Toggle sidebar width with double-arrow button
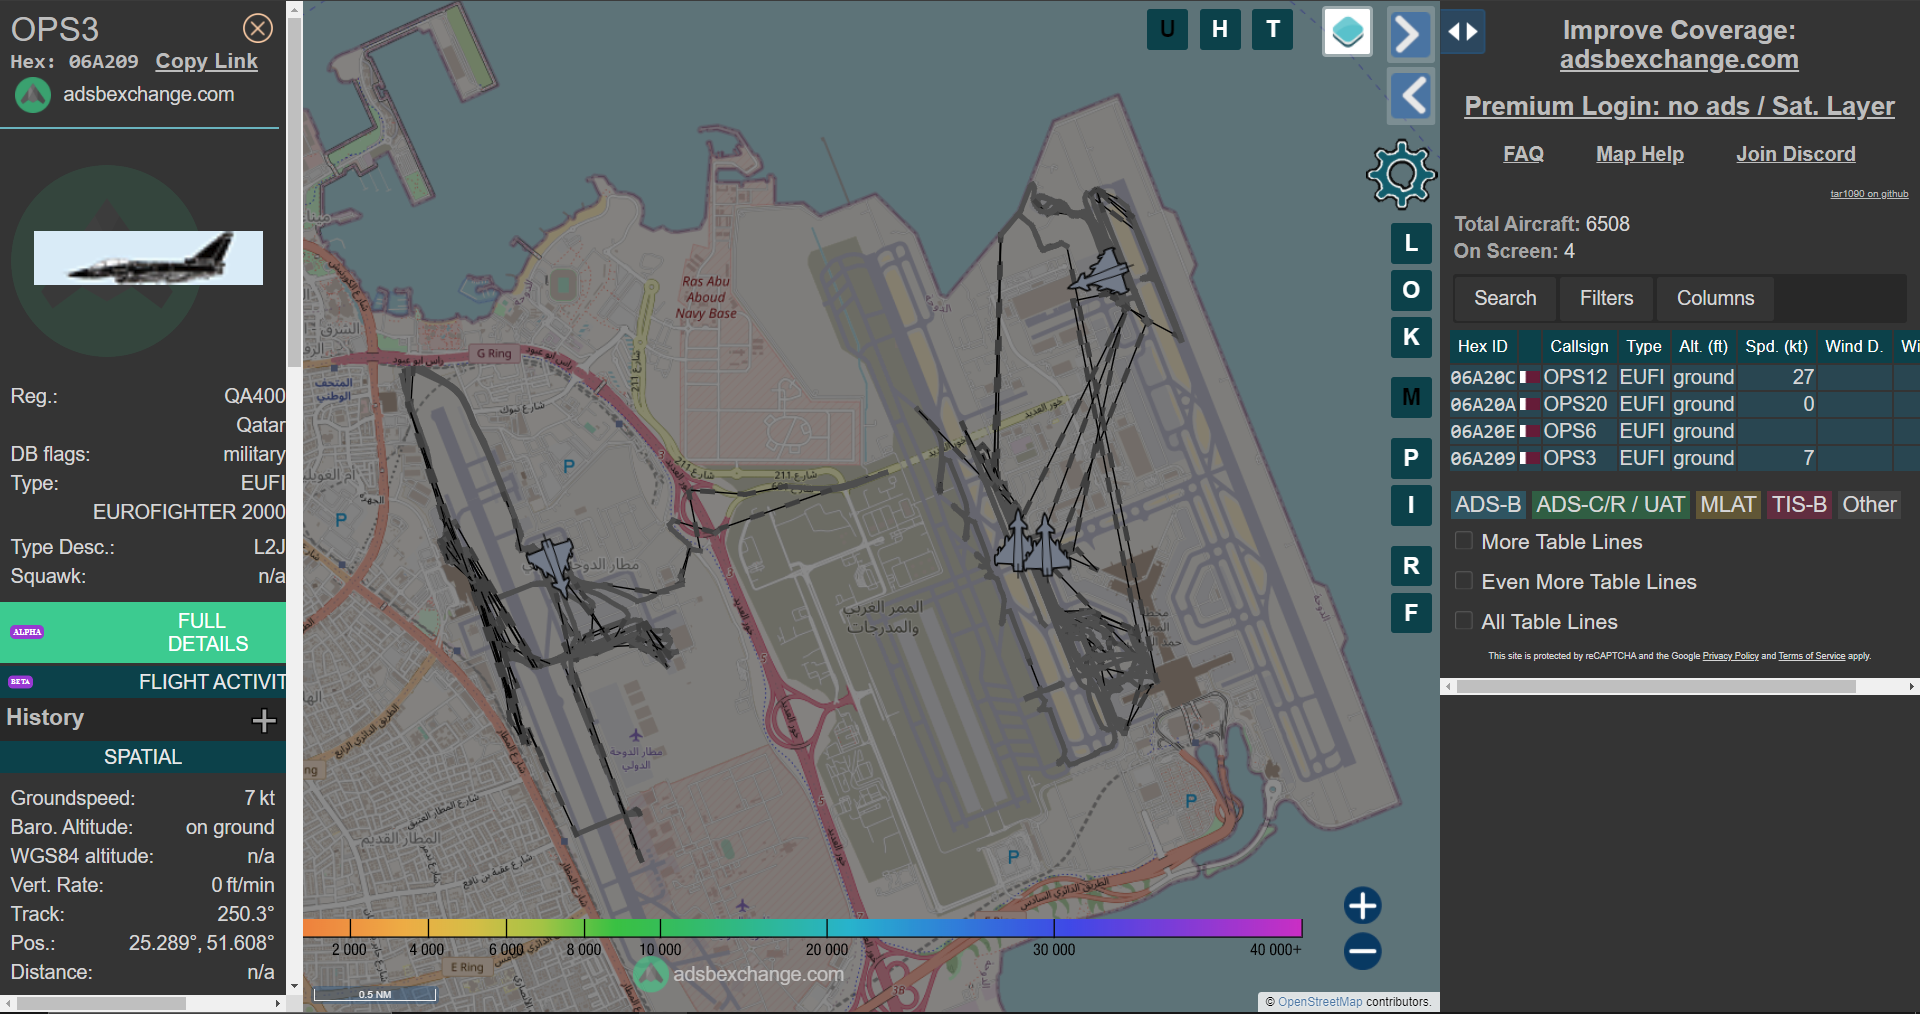Screen dimensions: 1920x1014 [x=1463, y=32]
